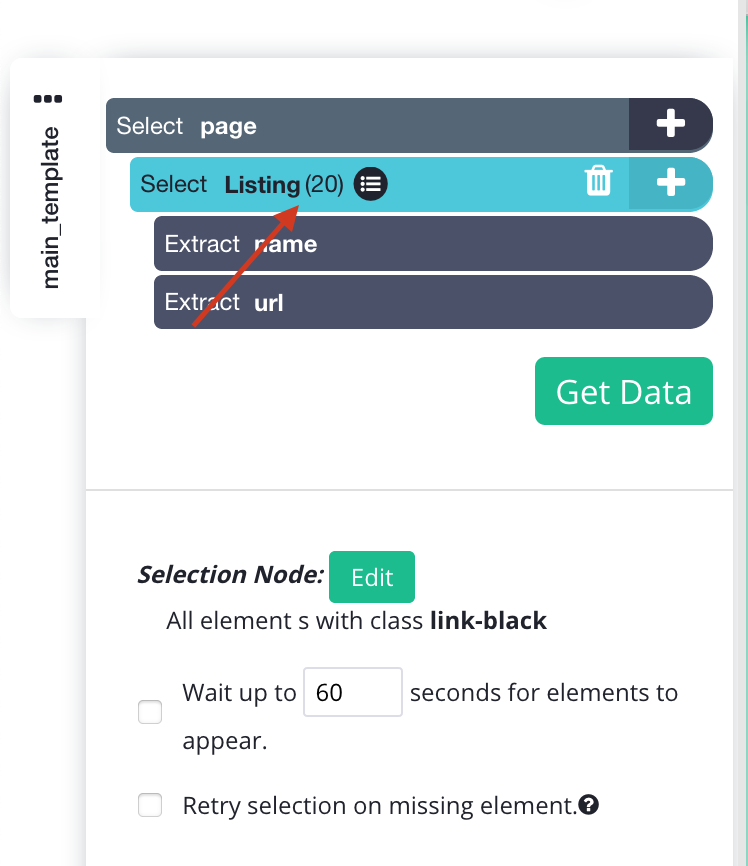This screenshot has width=748, height=866.
Task: Click the list icon beside Listing (20)
Action: (370, 184)
